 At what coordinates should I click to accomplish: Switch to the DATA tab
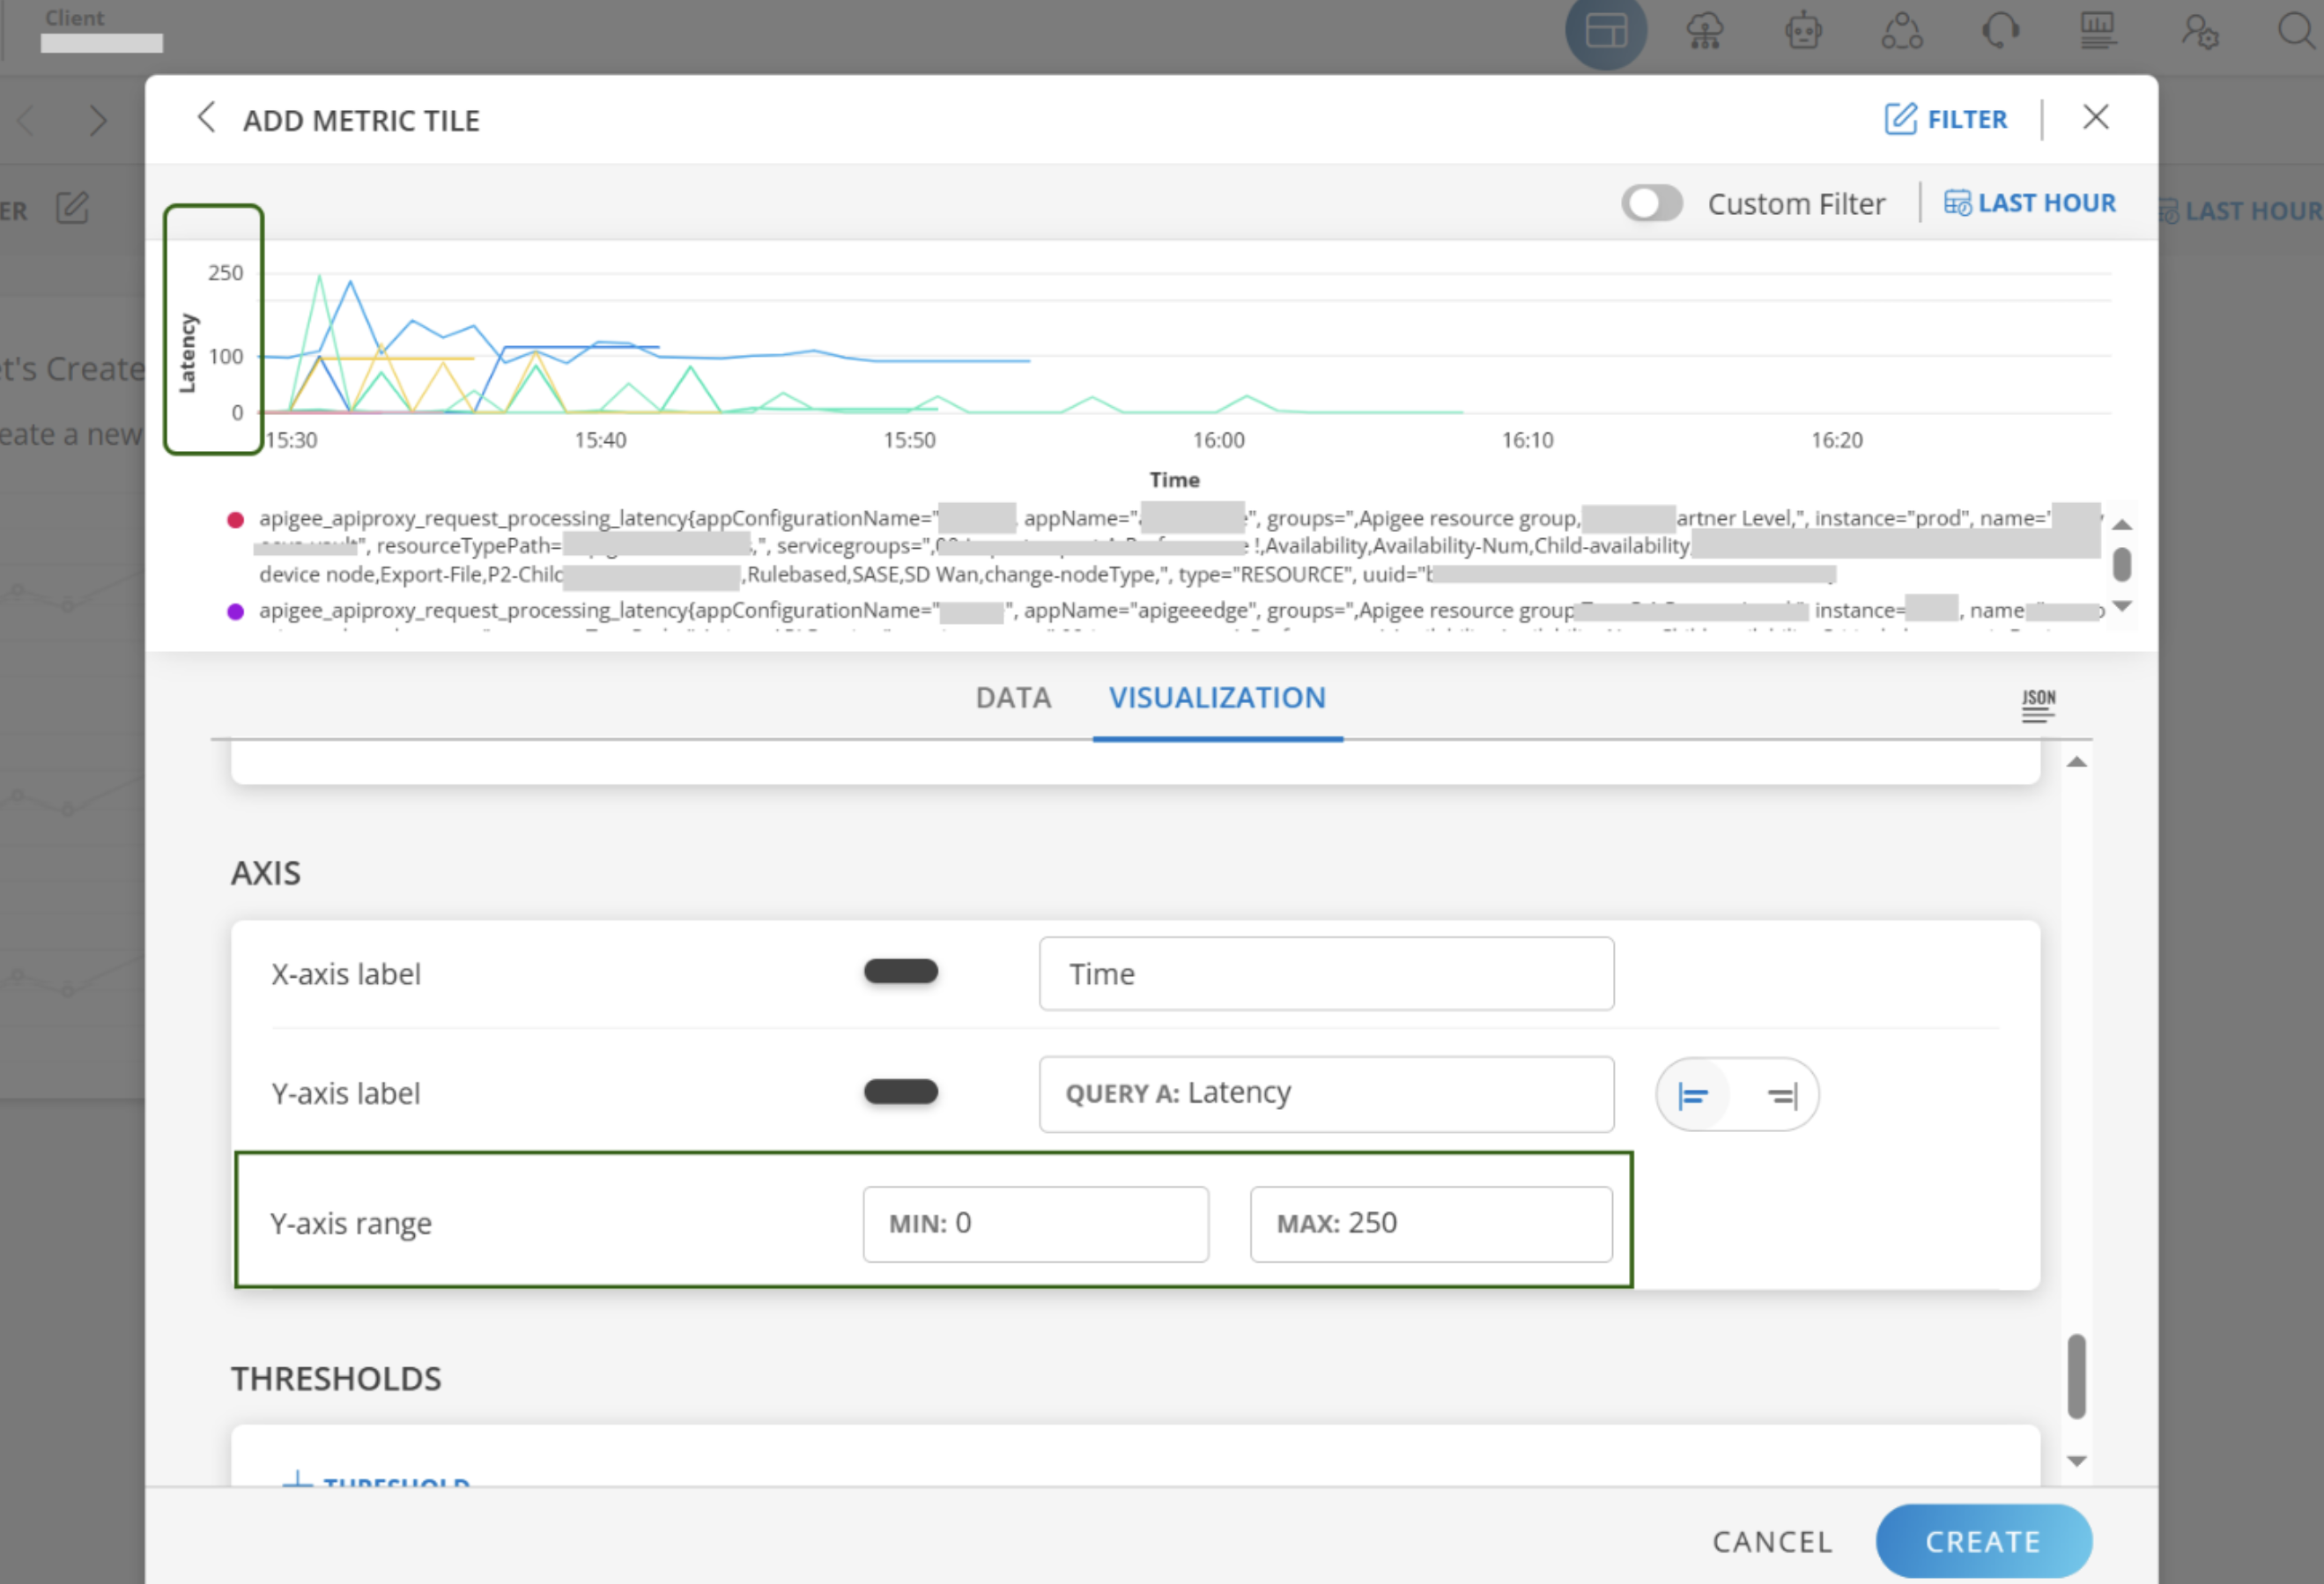pyautogui.click(x=1013, y=698)
